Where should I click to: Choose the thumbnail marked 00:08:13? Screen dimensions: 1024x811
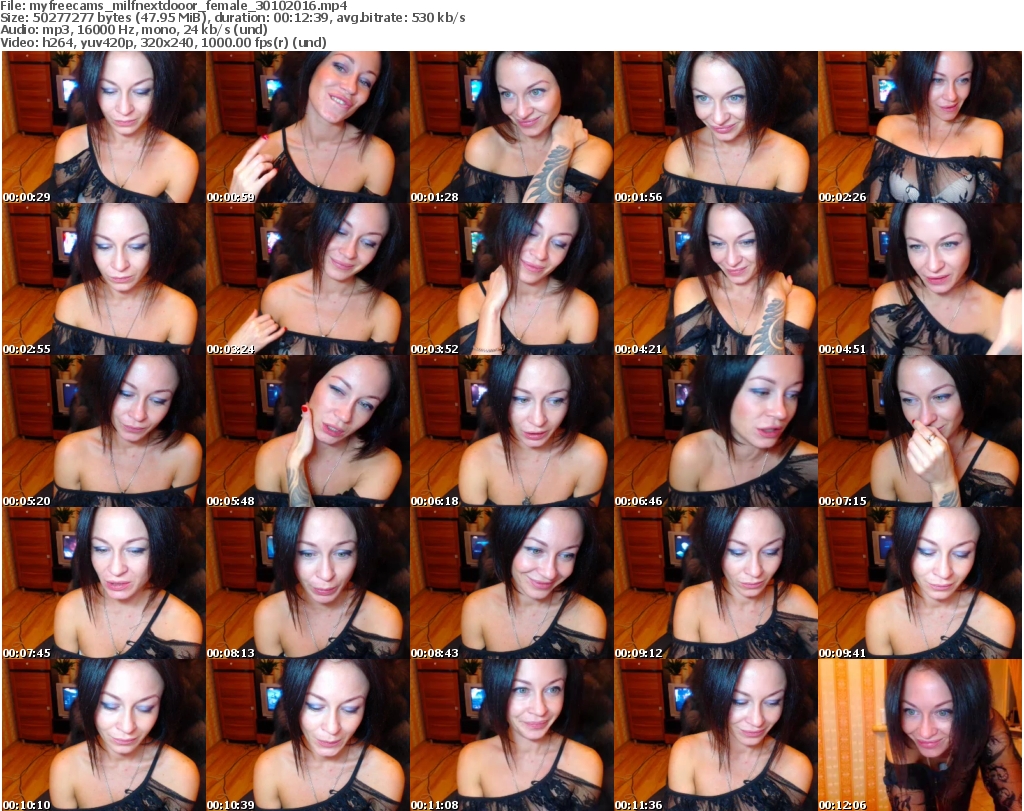click(308, 583)
